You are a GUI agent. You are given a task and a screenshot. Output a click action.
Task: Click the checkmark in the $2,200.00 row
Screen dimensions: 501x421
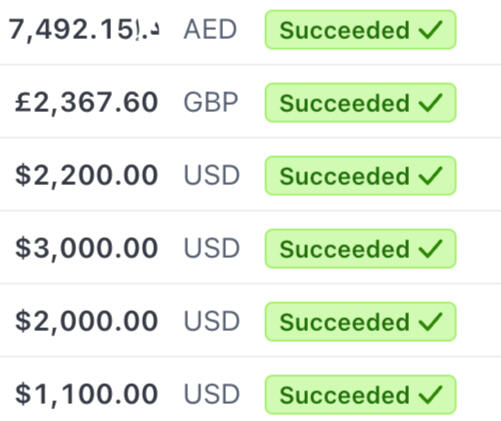coord(431,176)
